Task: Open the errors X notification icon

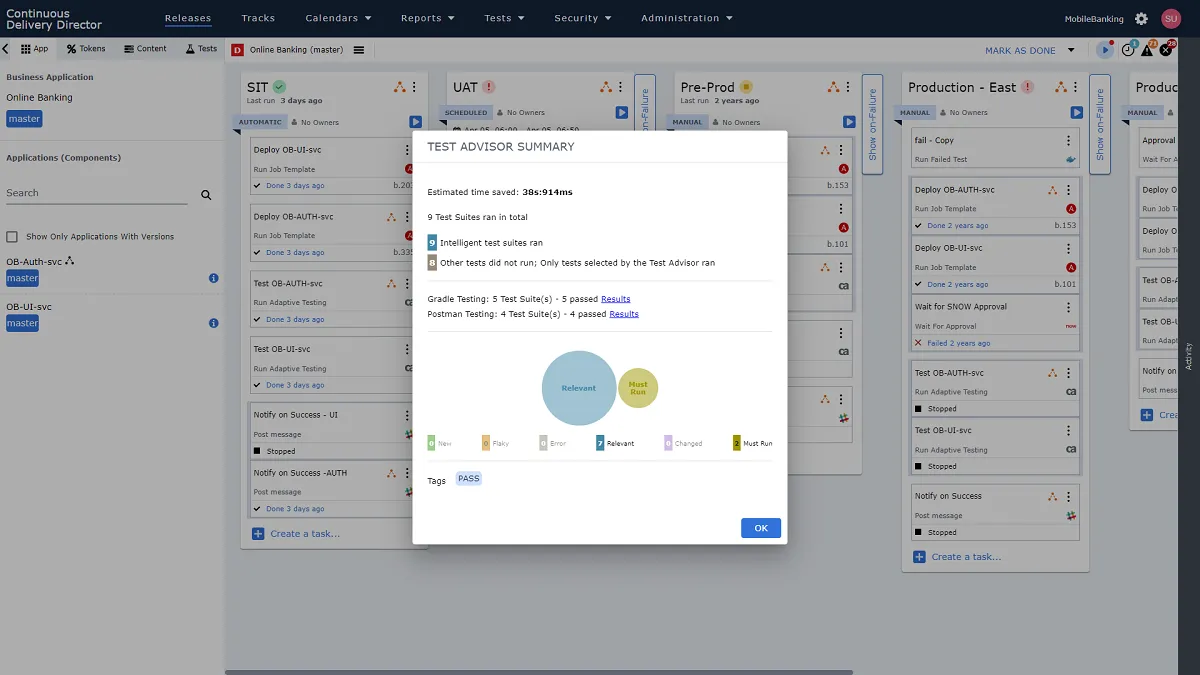Action: [x=1166, y=49]
